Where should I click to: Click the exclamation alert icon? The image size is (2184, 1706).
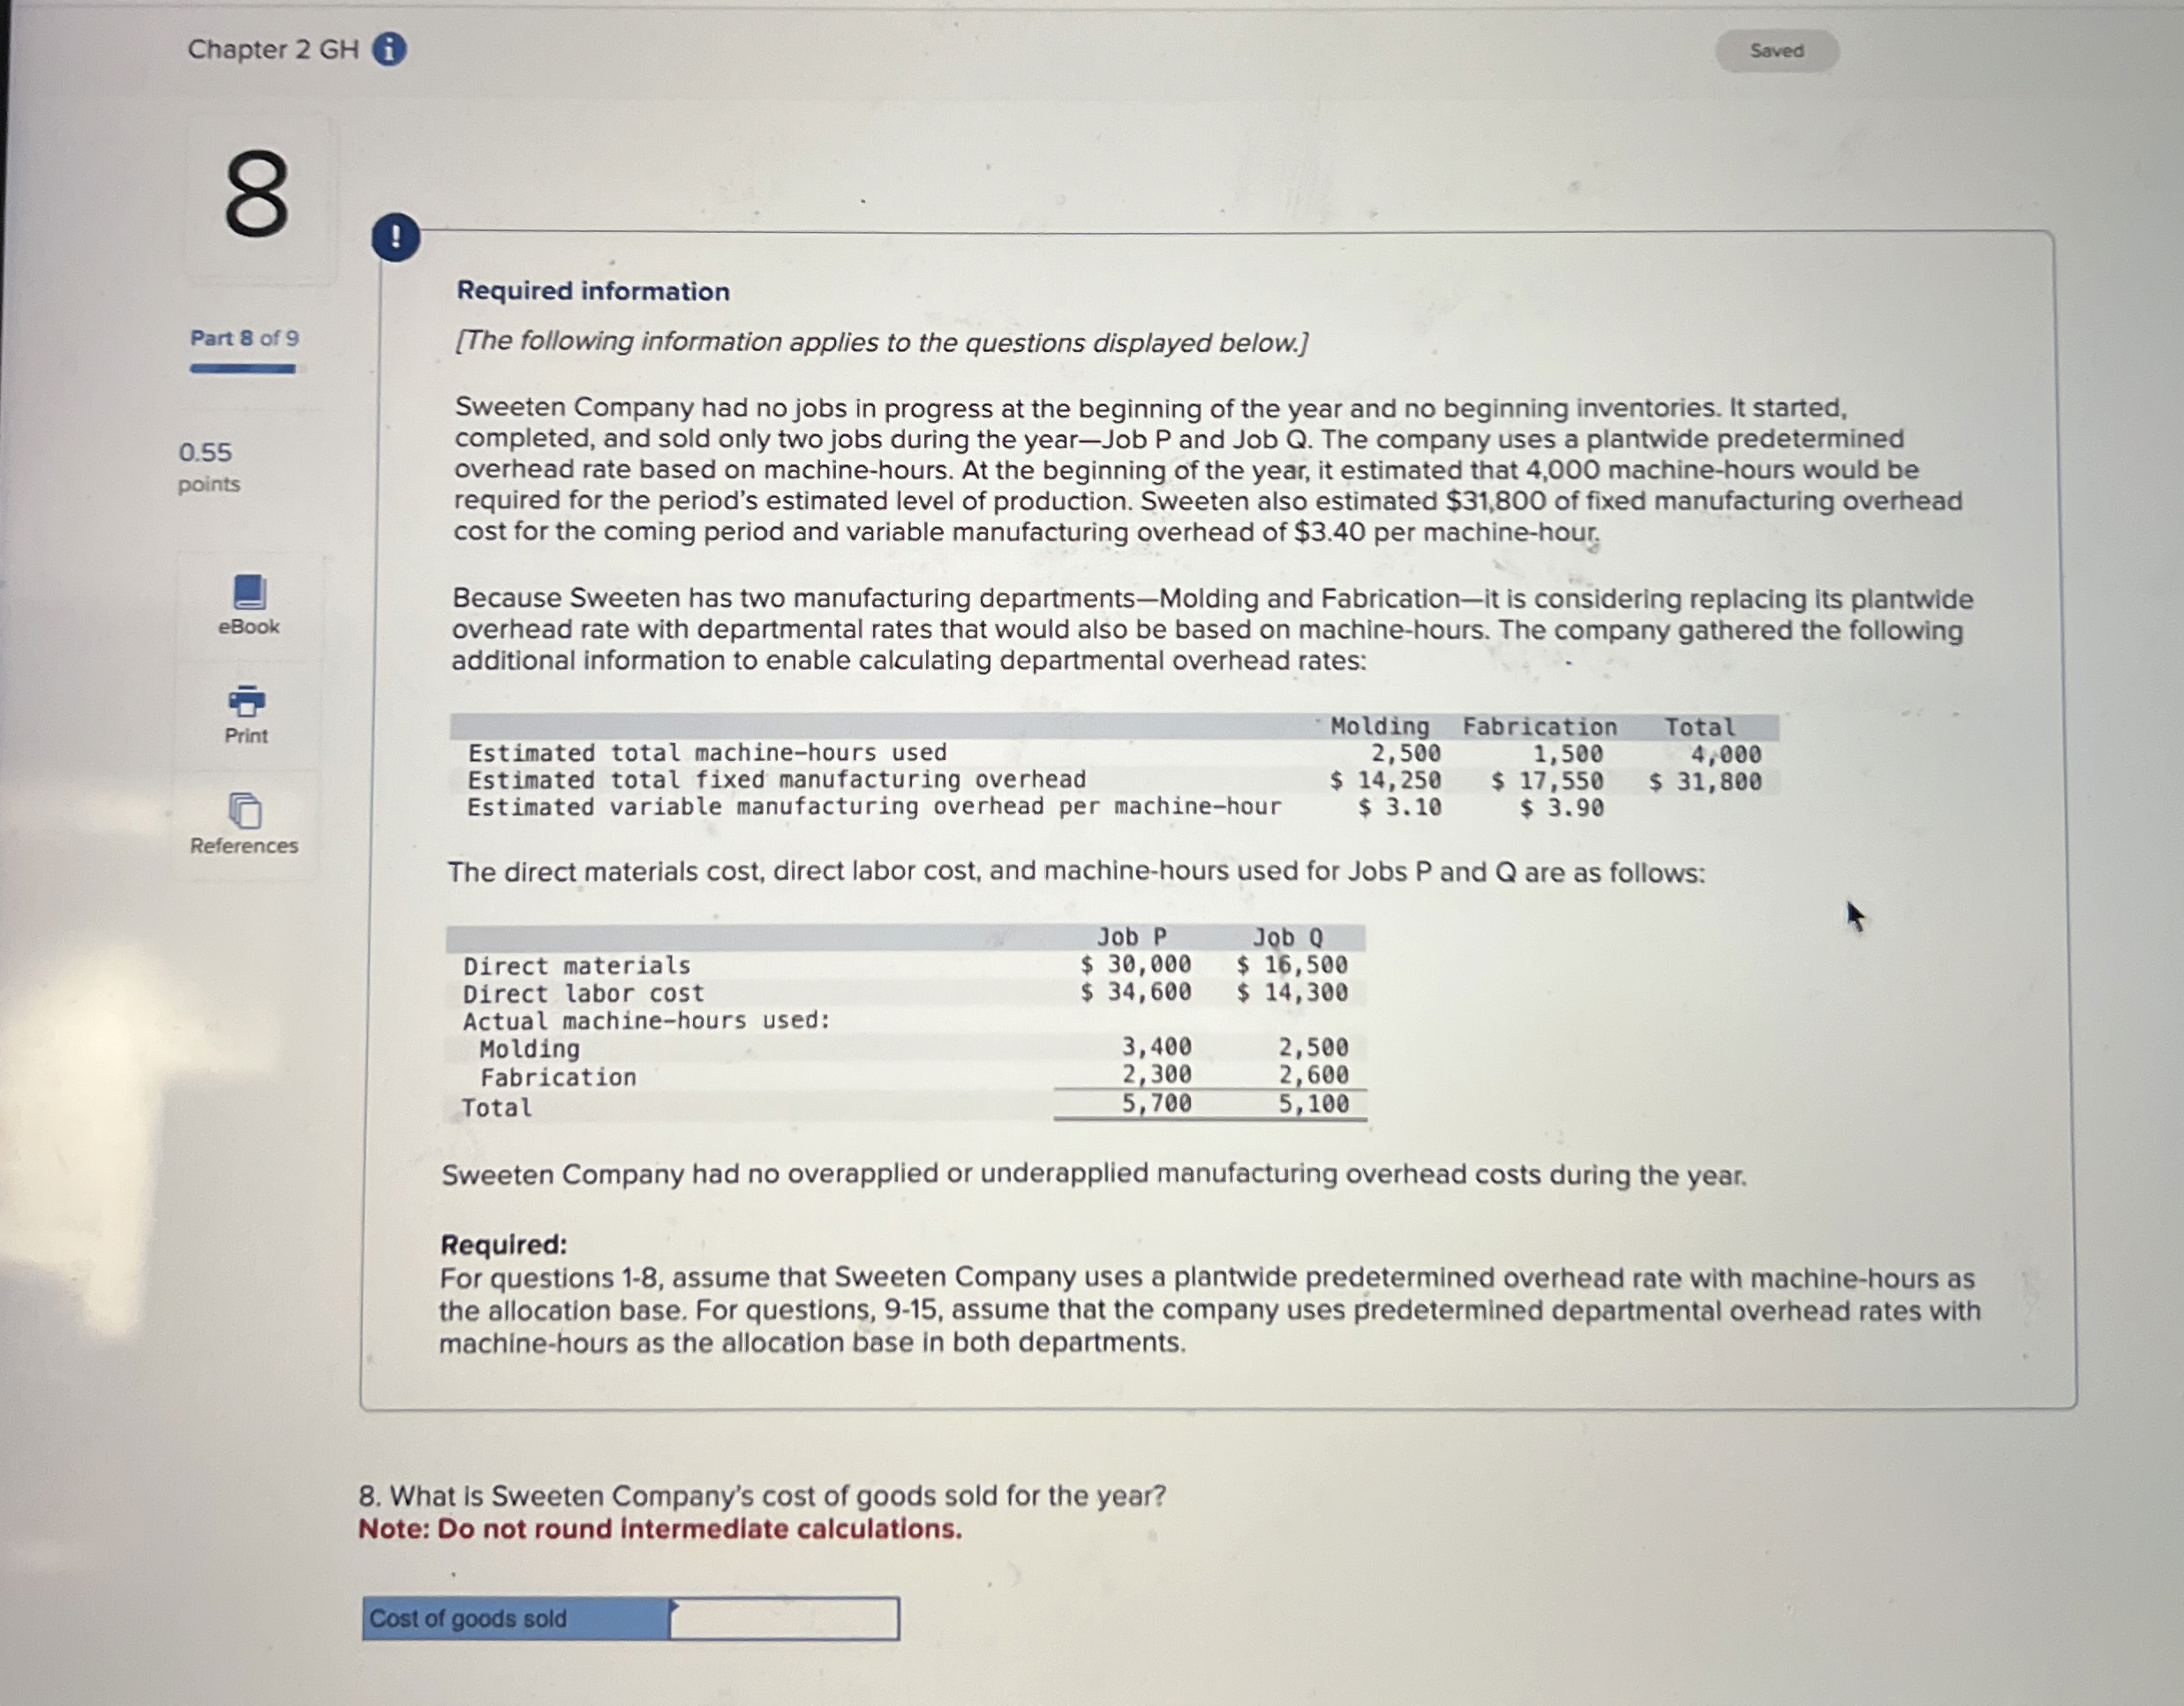396,238
